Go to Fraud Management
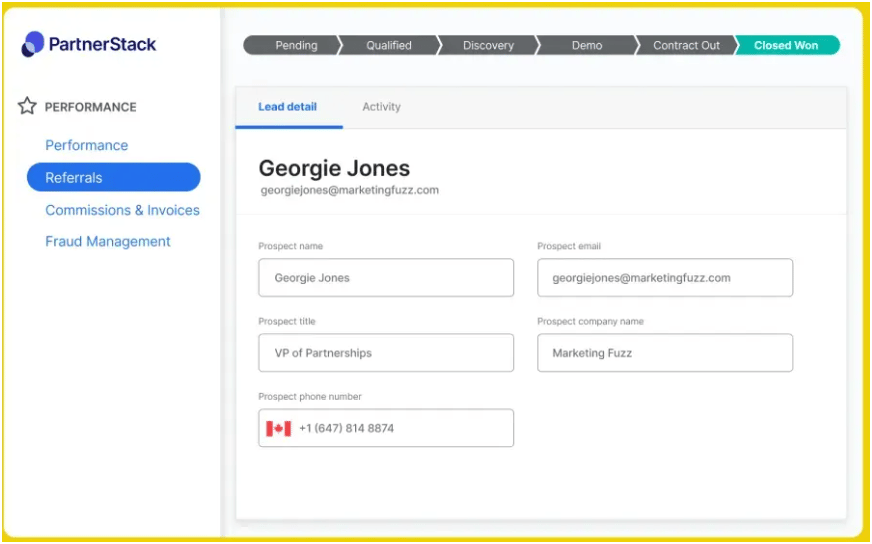Image resolution: width=872 pixels, height=544 pixels. tap(108, 241)
